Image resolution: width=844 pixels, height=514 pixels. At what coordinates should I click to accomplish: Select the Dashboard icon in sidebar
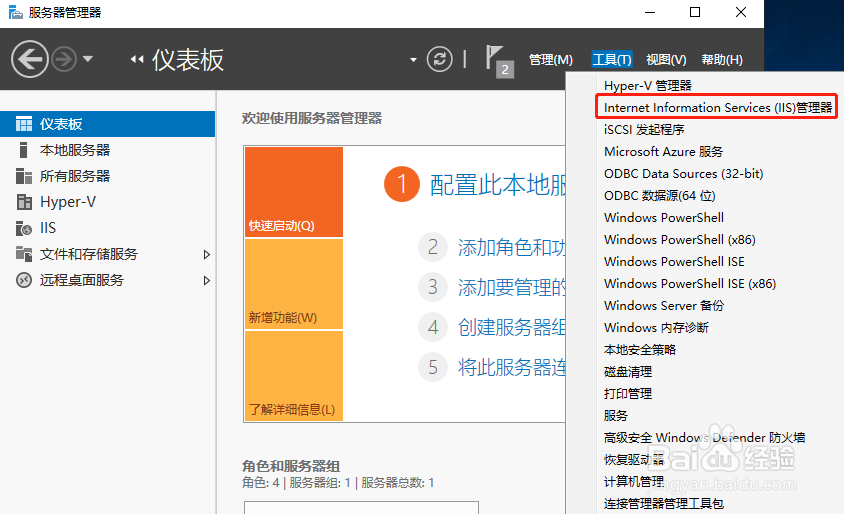click(x=23, y=124)
